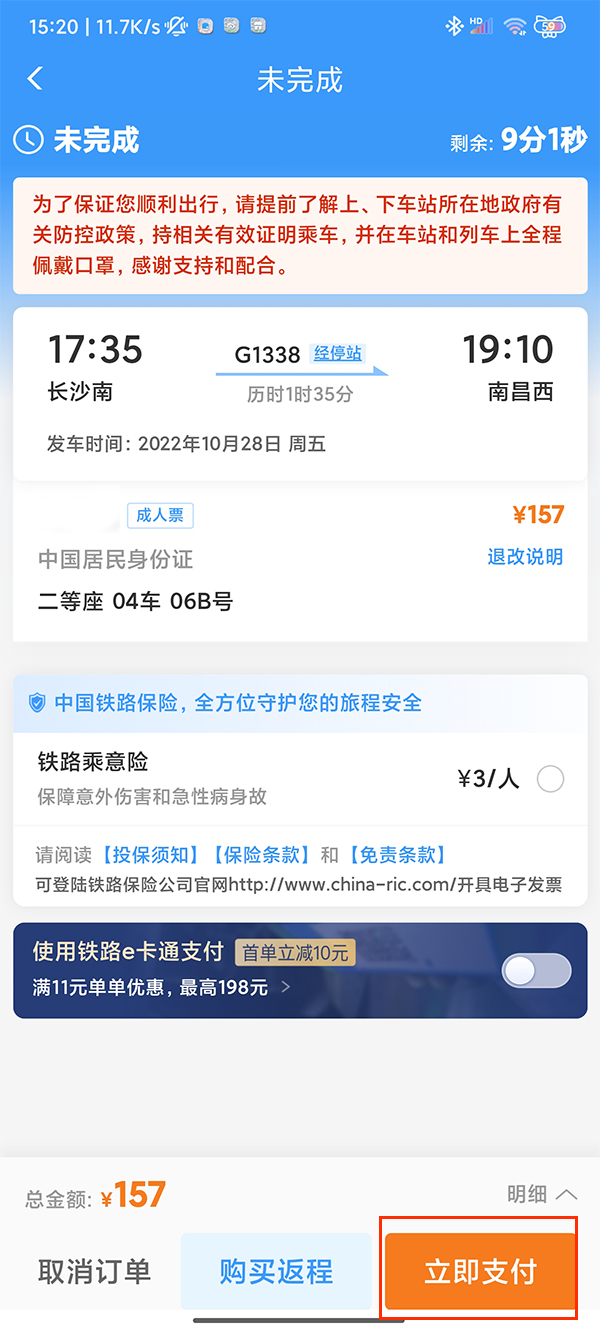View 经停站 stopover stations

pos(337,353)
